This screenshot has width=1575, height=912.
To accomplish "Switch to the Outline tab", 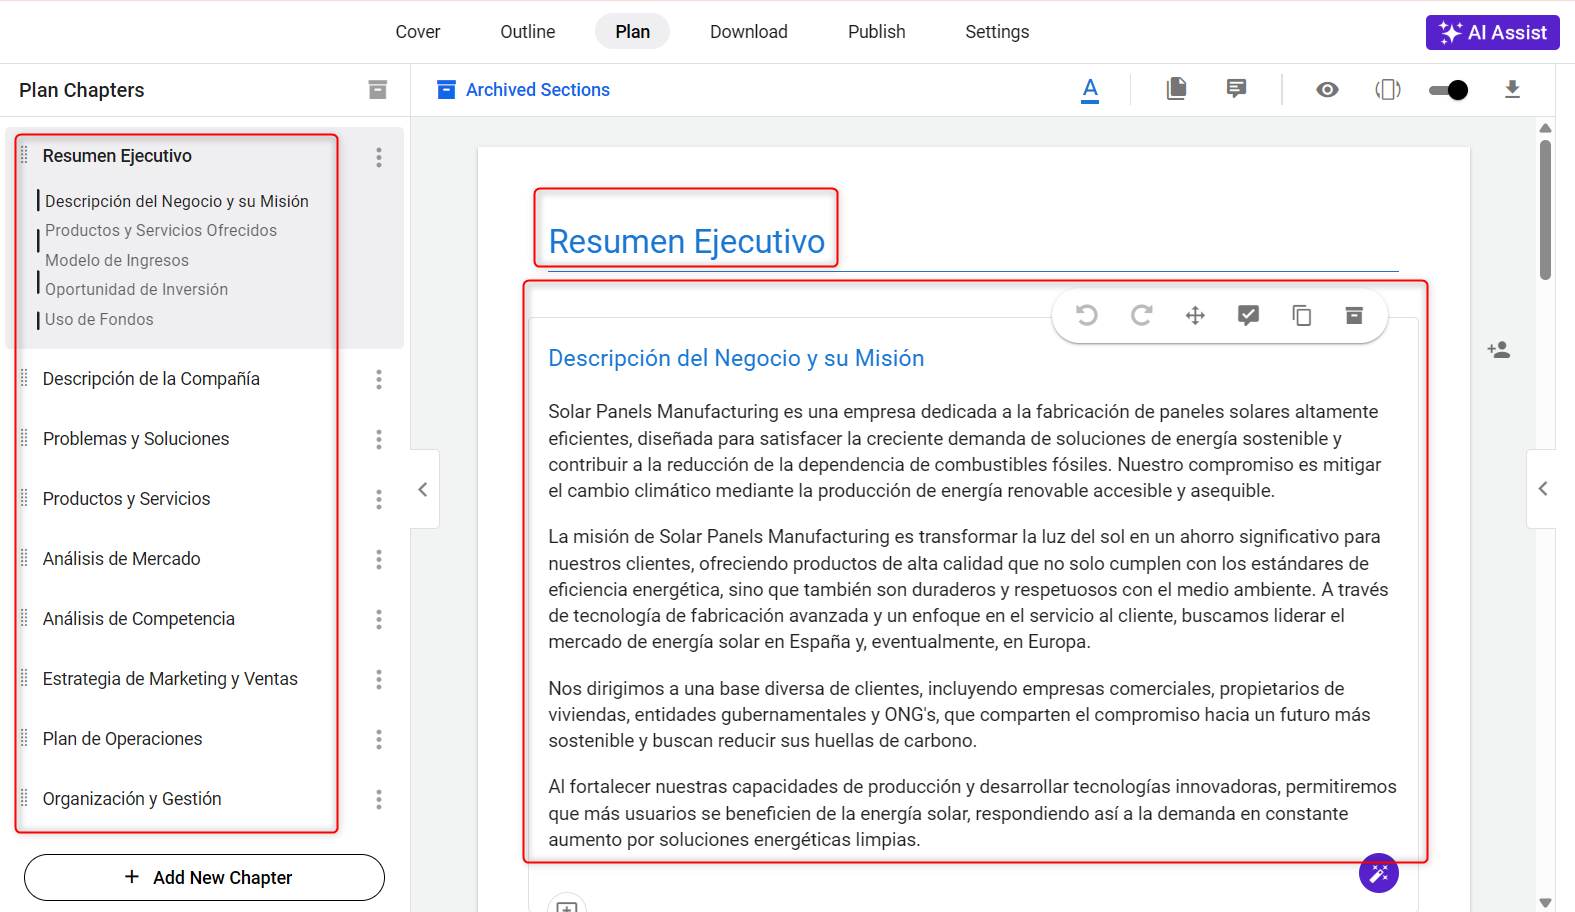I will click(x=528, y=32).
